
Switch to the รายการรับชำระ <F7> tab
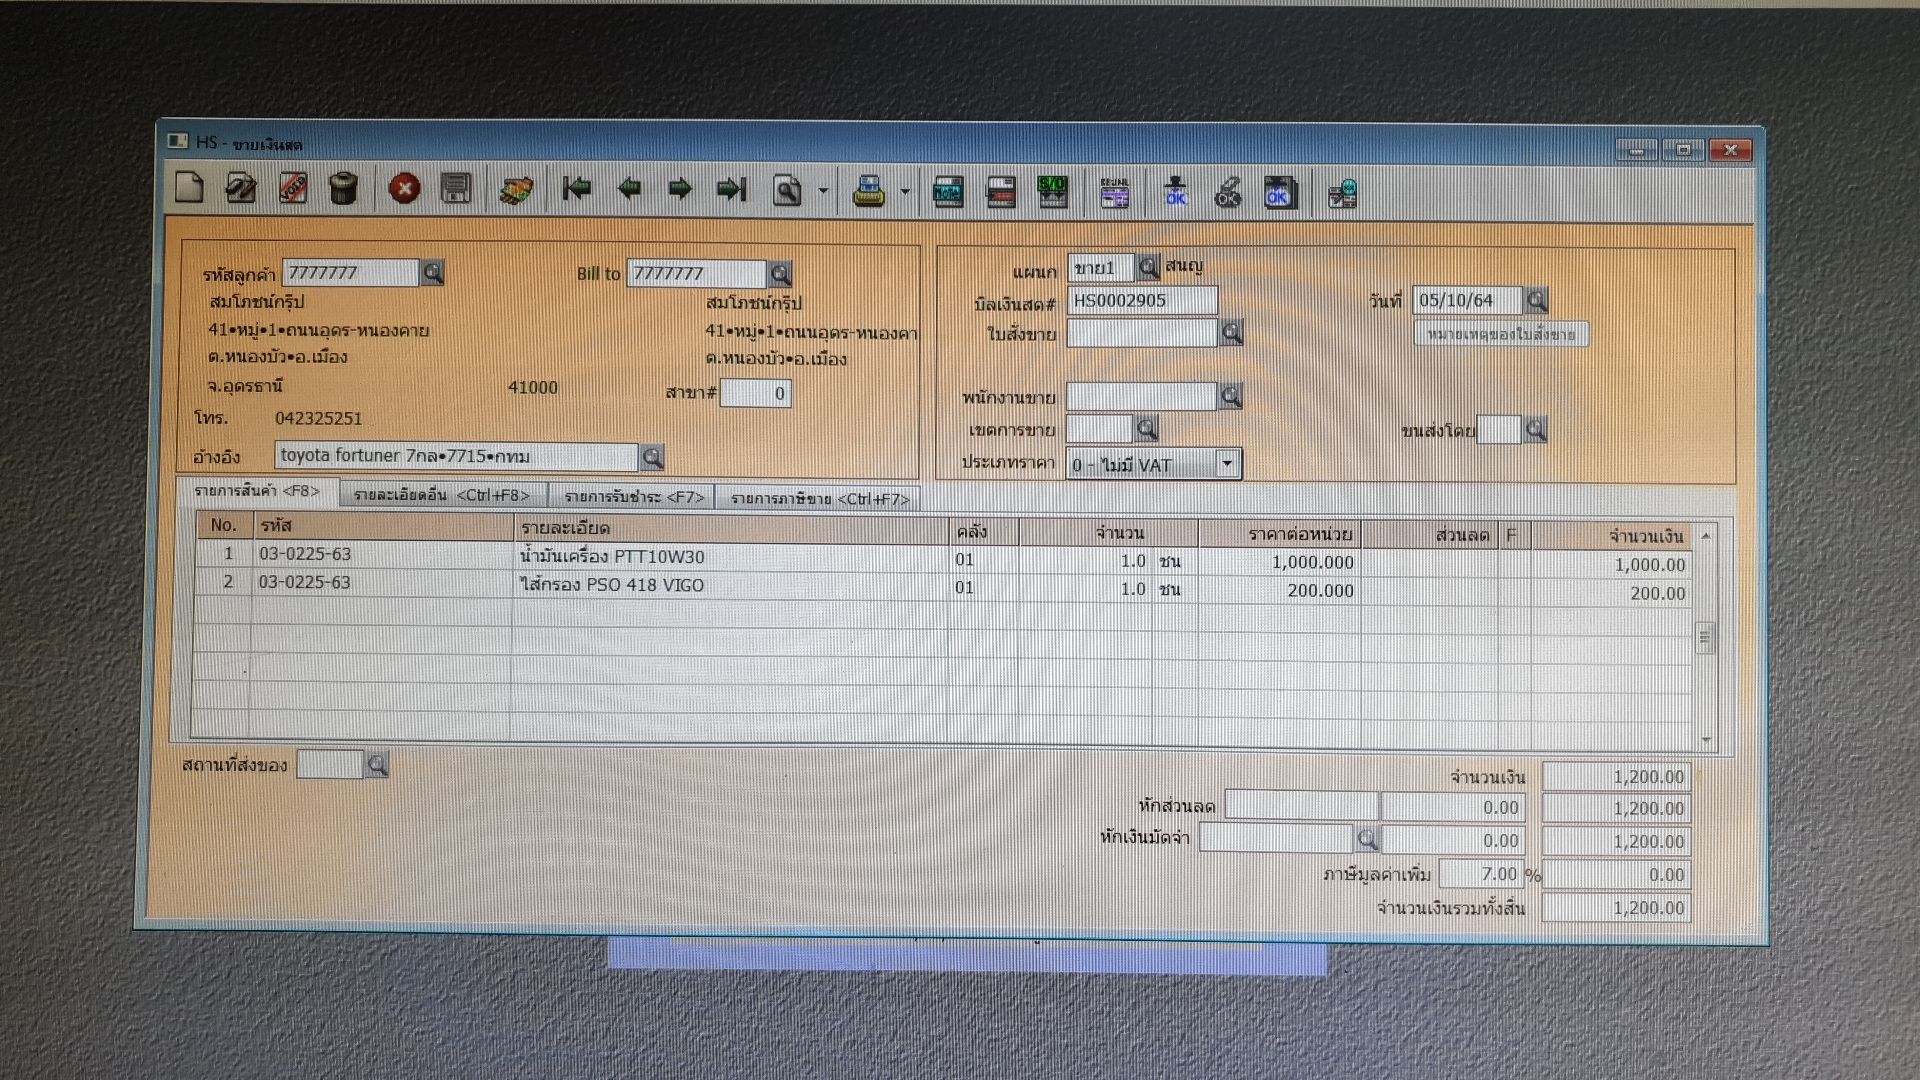pyautogui.click(x=633, y=497)
